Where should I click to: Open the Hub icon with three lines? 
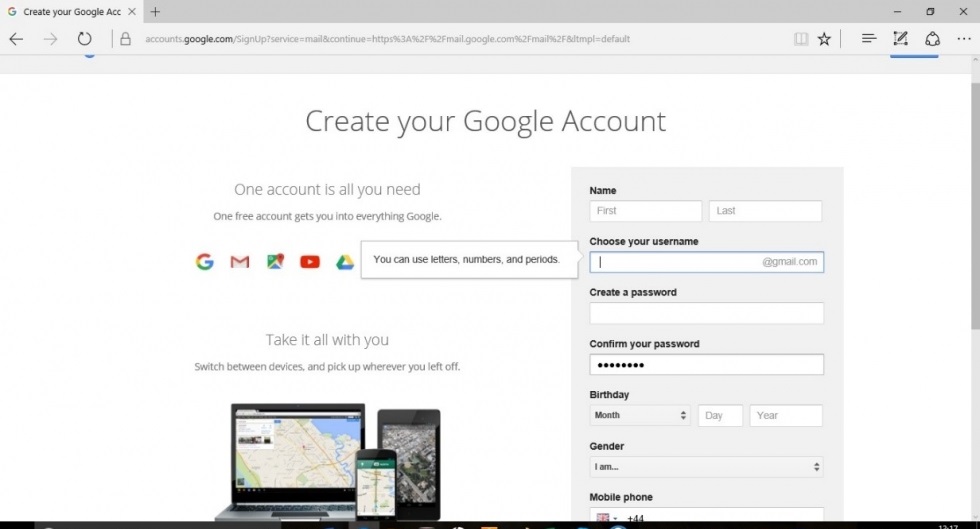point(869,39)
